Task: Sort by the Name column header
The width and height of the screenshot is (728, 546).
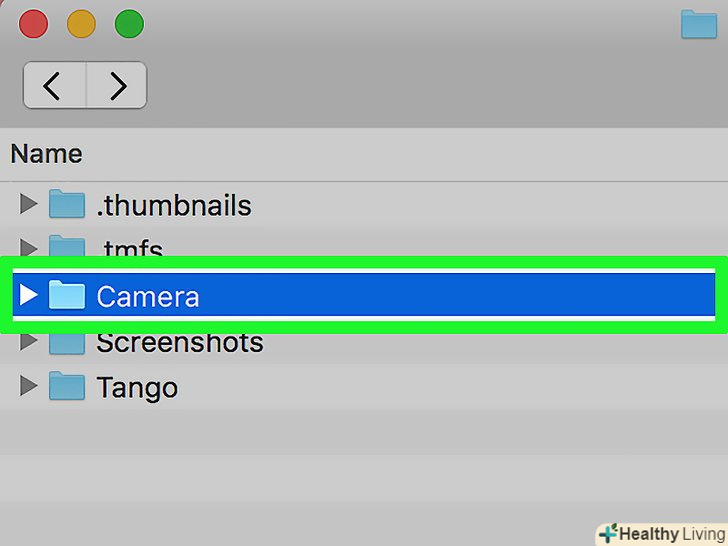Action: [x=46, y=154]
